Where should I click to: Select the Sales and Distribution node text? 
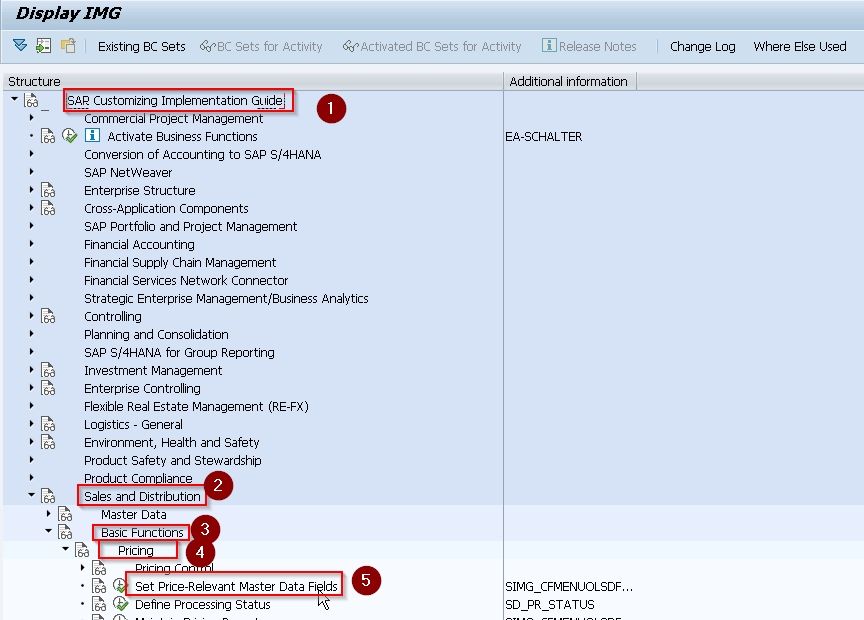(142, 497)
